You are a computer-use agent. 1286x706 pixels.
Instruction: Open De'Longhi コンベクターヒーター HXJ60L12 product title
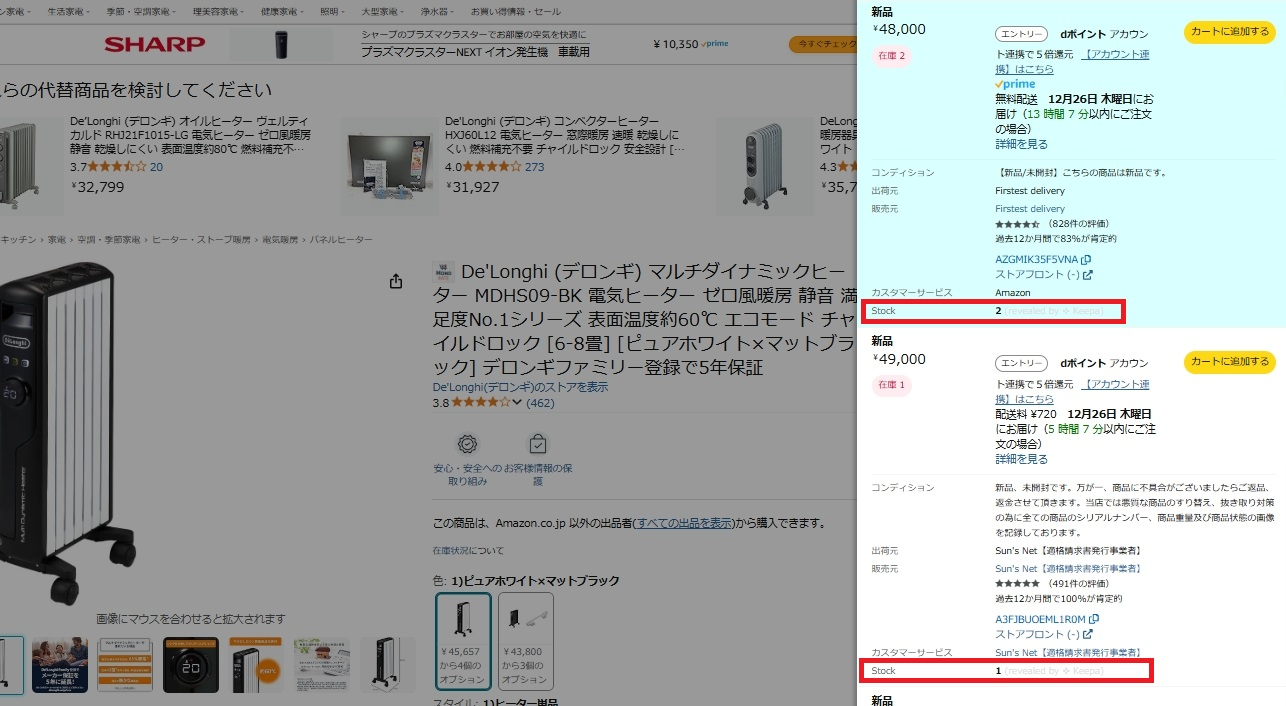pyautogui.click(x=565, y=135)
